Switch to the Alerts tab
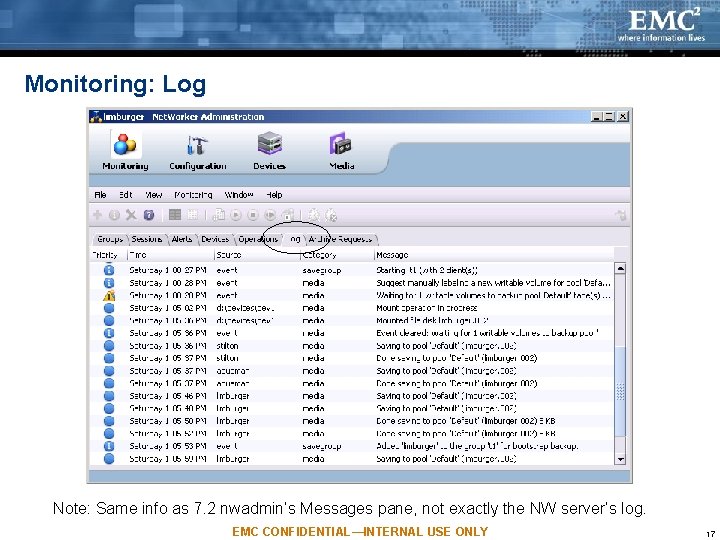Viewport: 720px width, 540px height. click(x=182, y=239)
